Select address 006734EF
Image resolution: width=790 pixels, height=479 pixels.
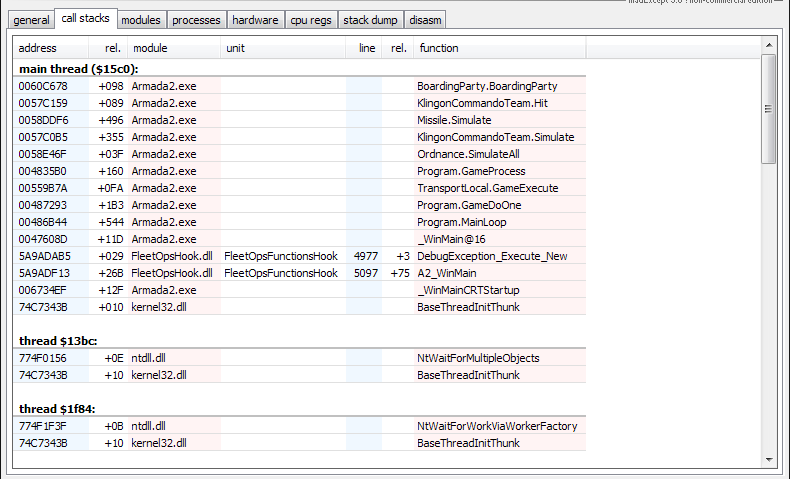[43, 291]
